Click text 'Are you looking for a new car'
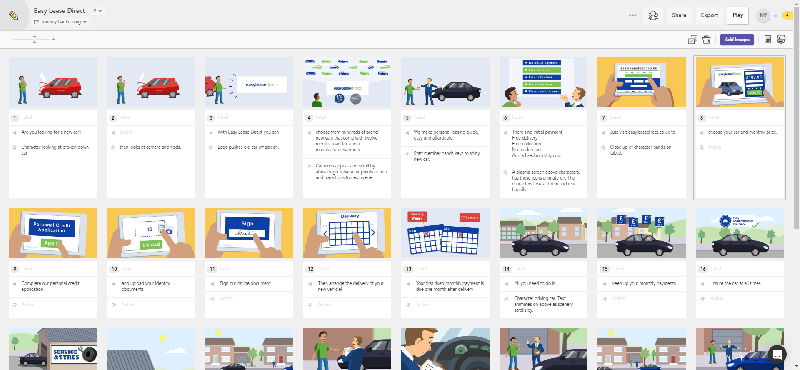 coord(51,132)
